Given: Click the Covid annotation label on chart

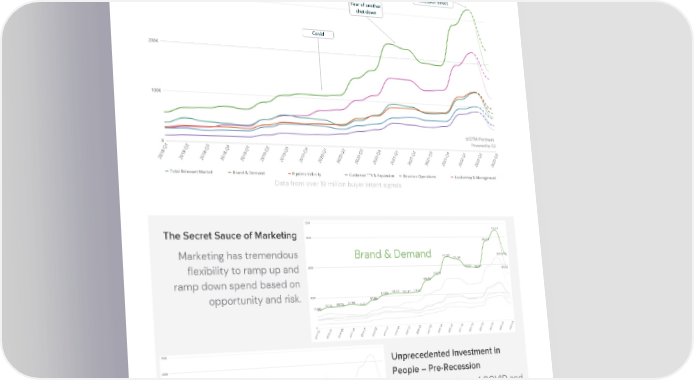Looking at the screenshot, I should pos(318,34).
